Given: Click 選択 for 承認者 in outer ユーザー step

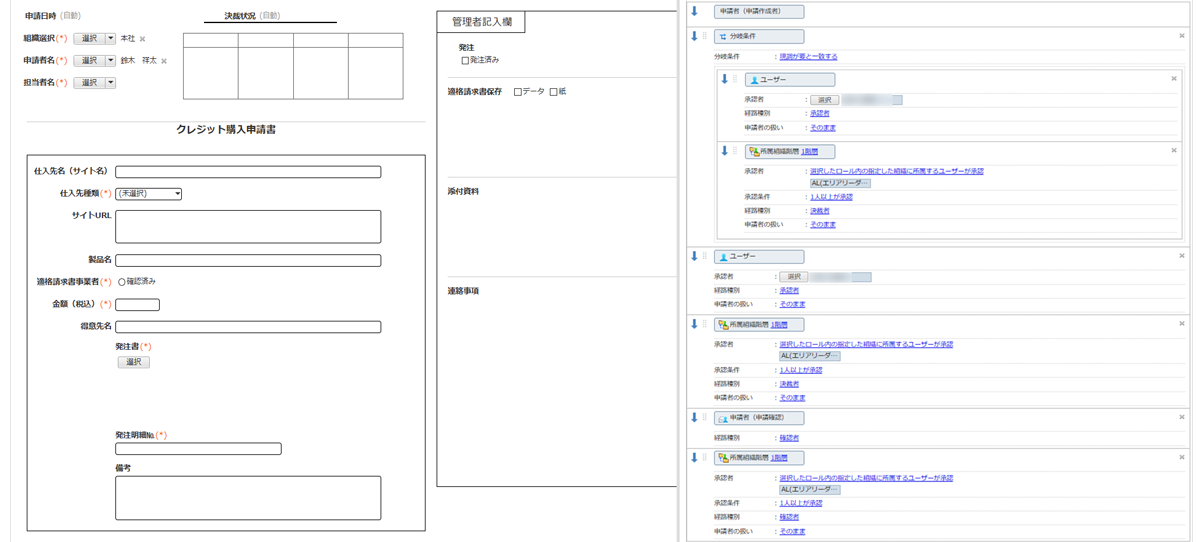Looking at the screenshot, I should (x=793, y=277).
